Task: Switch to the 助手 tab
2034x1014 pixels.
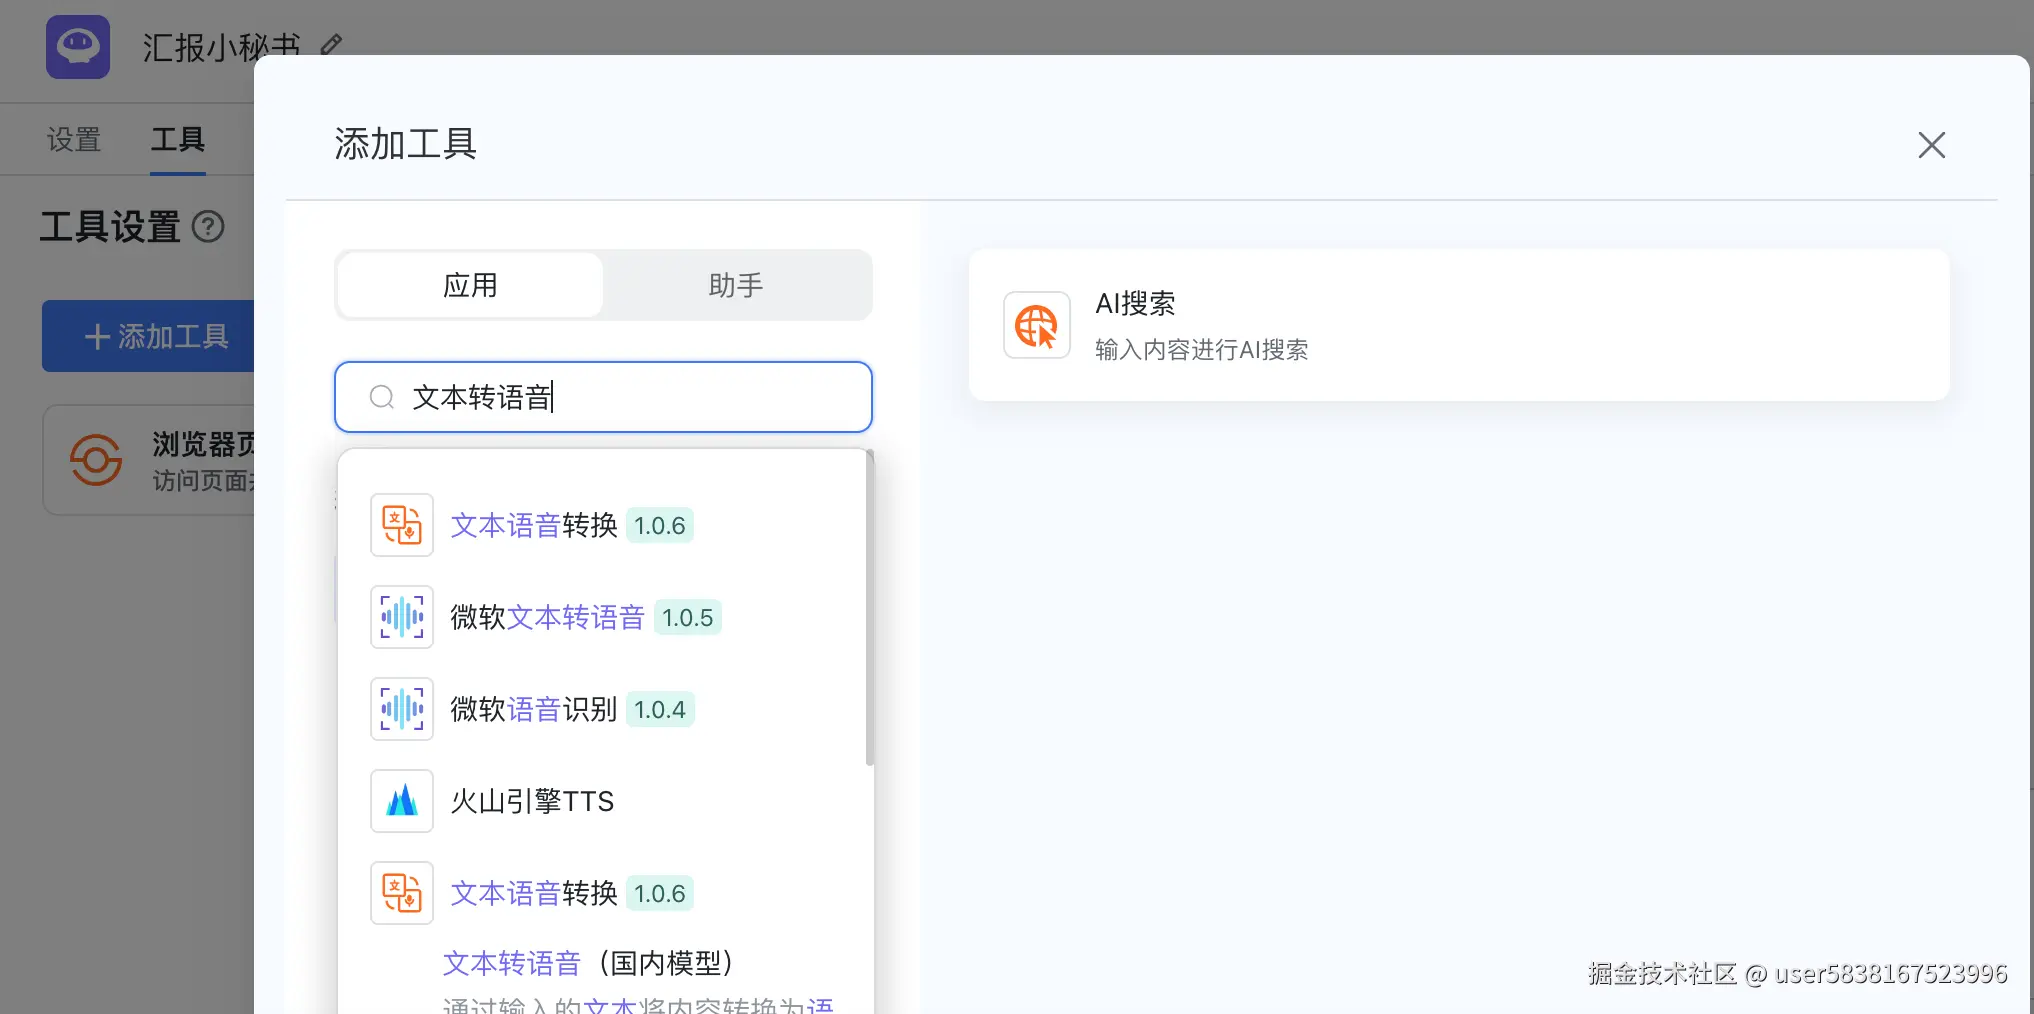Action: pyautogui.click(x=736, y=285)
